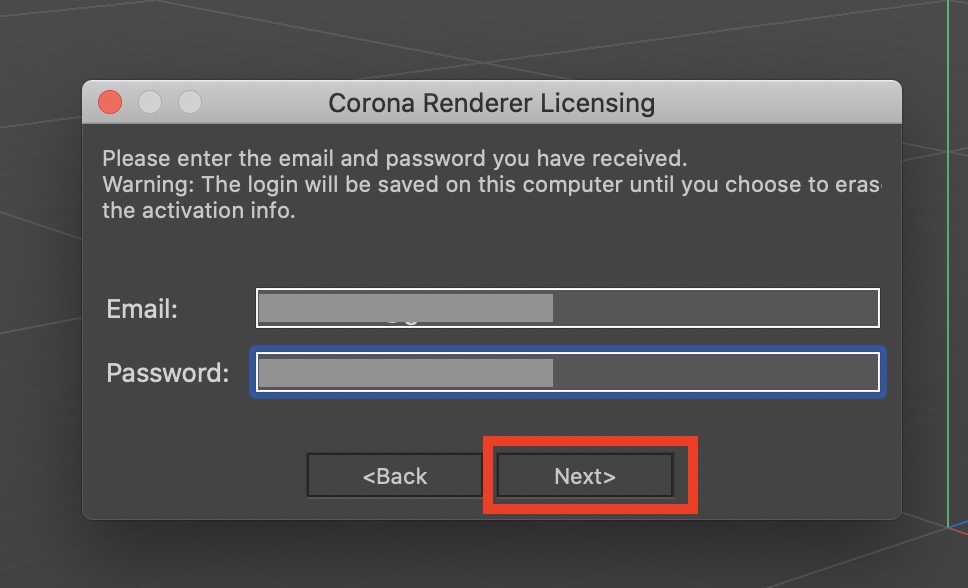Screen dimensions: 968x588
Task: Click empty space right of Next> button
Action: [790, 476]
